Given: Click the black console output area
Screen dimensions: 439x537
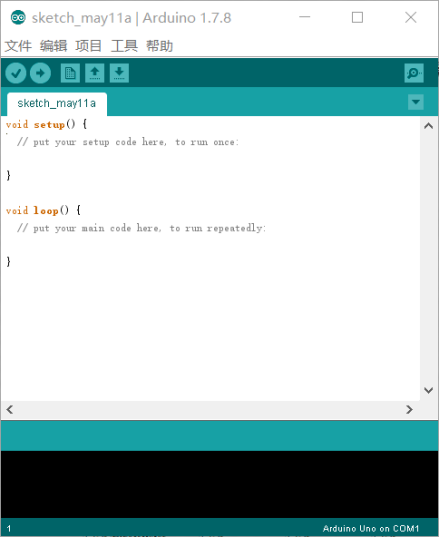Looking at the screenshot, I should 220,484.
